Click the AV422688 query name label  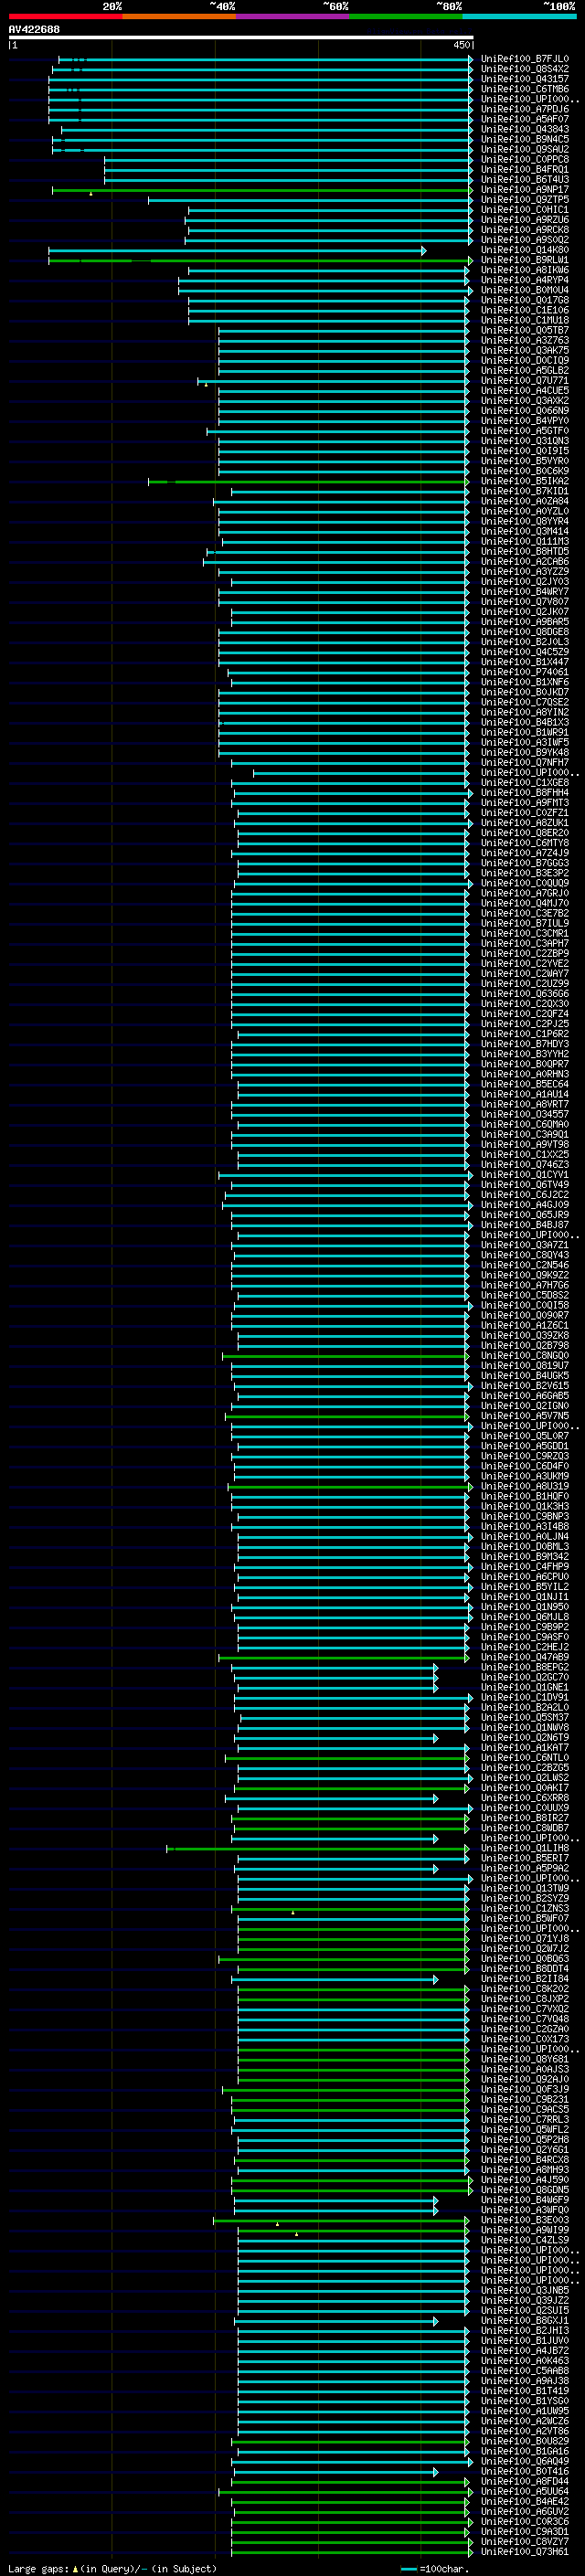click(34, 30)
